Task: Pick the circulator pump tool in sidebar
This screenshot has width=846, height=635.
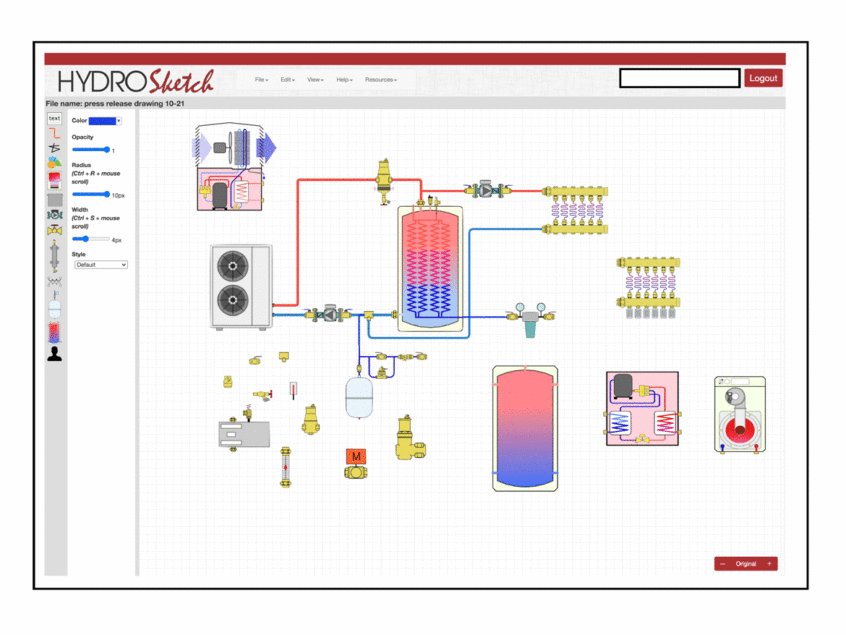Action: (x=54, y=214)
